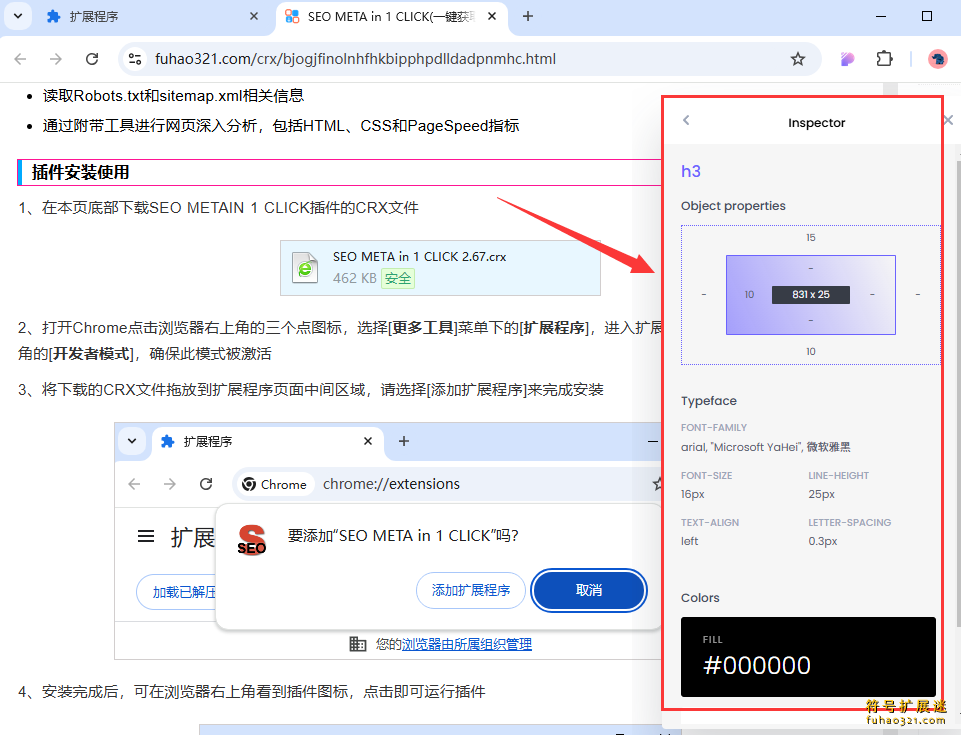Screen dimensions: 961x735
Task: Click step 4 text about the installed plugin icon
Action: 251,692
